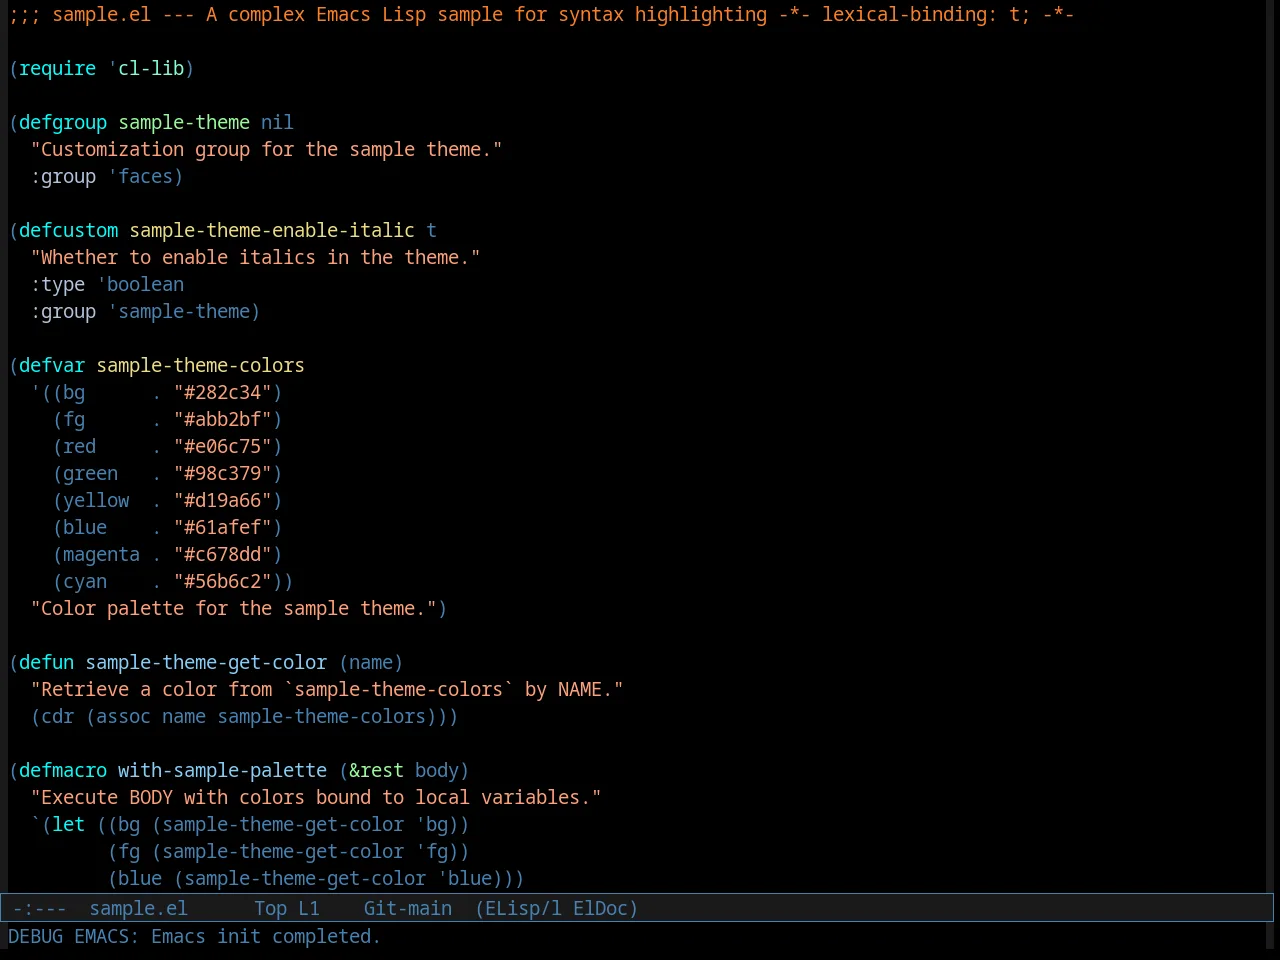Click the 'lexical-binding: t' header text

pos(921,14)
